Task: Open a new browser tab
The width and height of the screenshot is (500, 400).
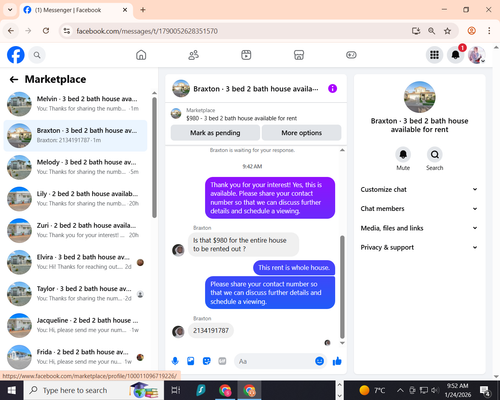Action: click(143, 10)
